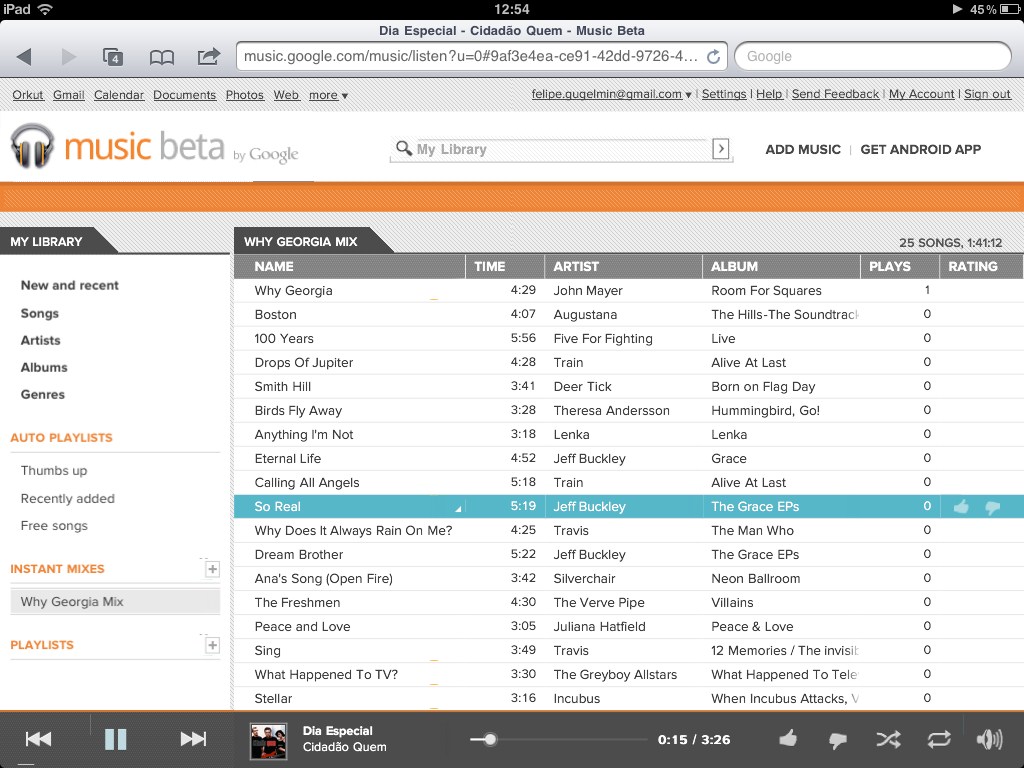Sort songs by the RATING column
Viewport: 1024px width, 768px height.
(980, 266)
